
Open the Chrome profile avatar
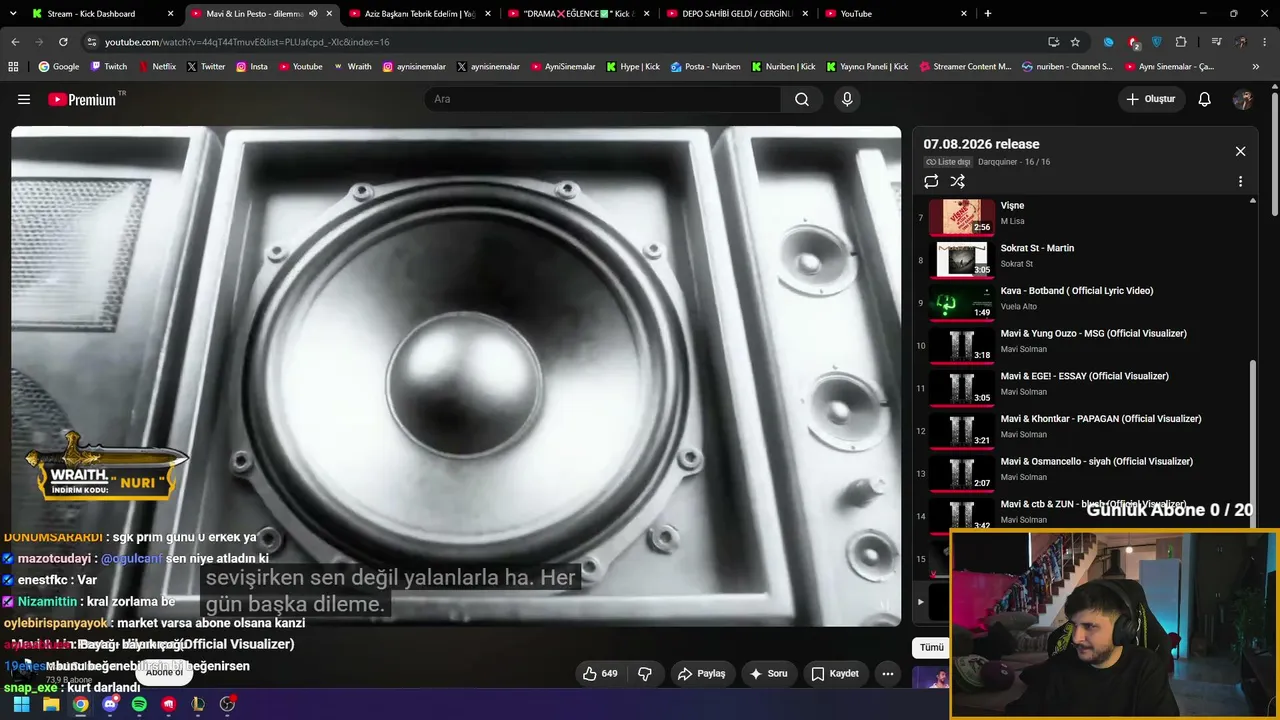click(1241, 42)
